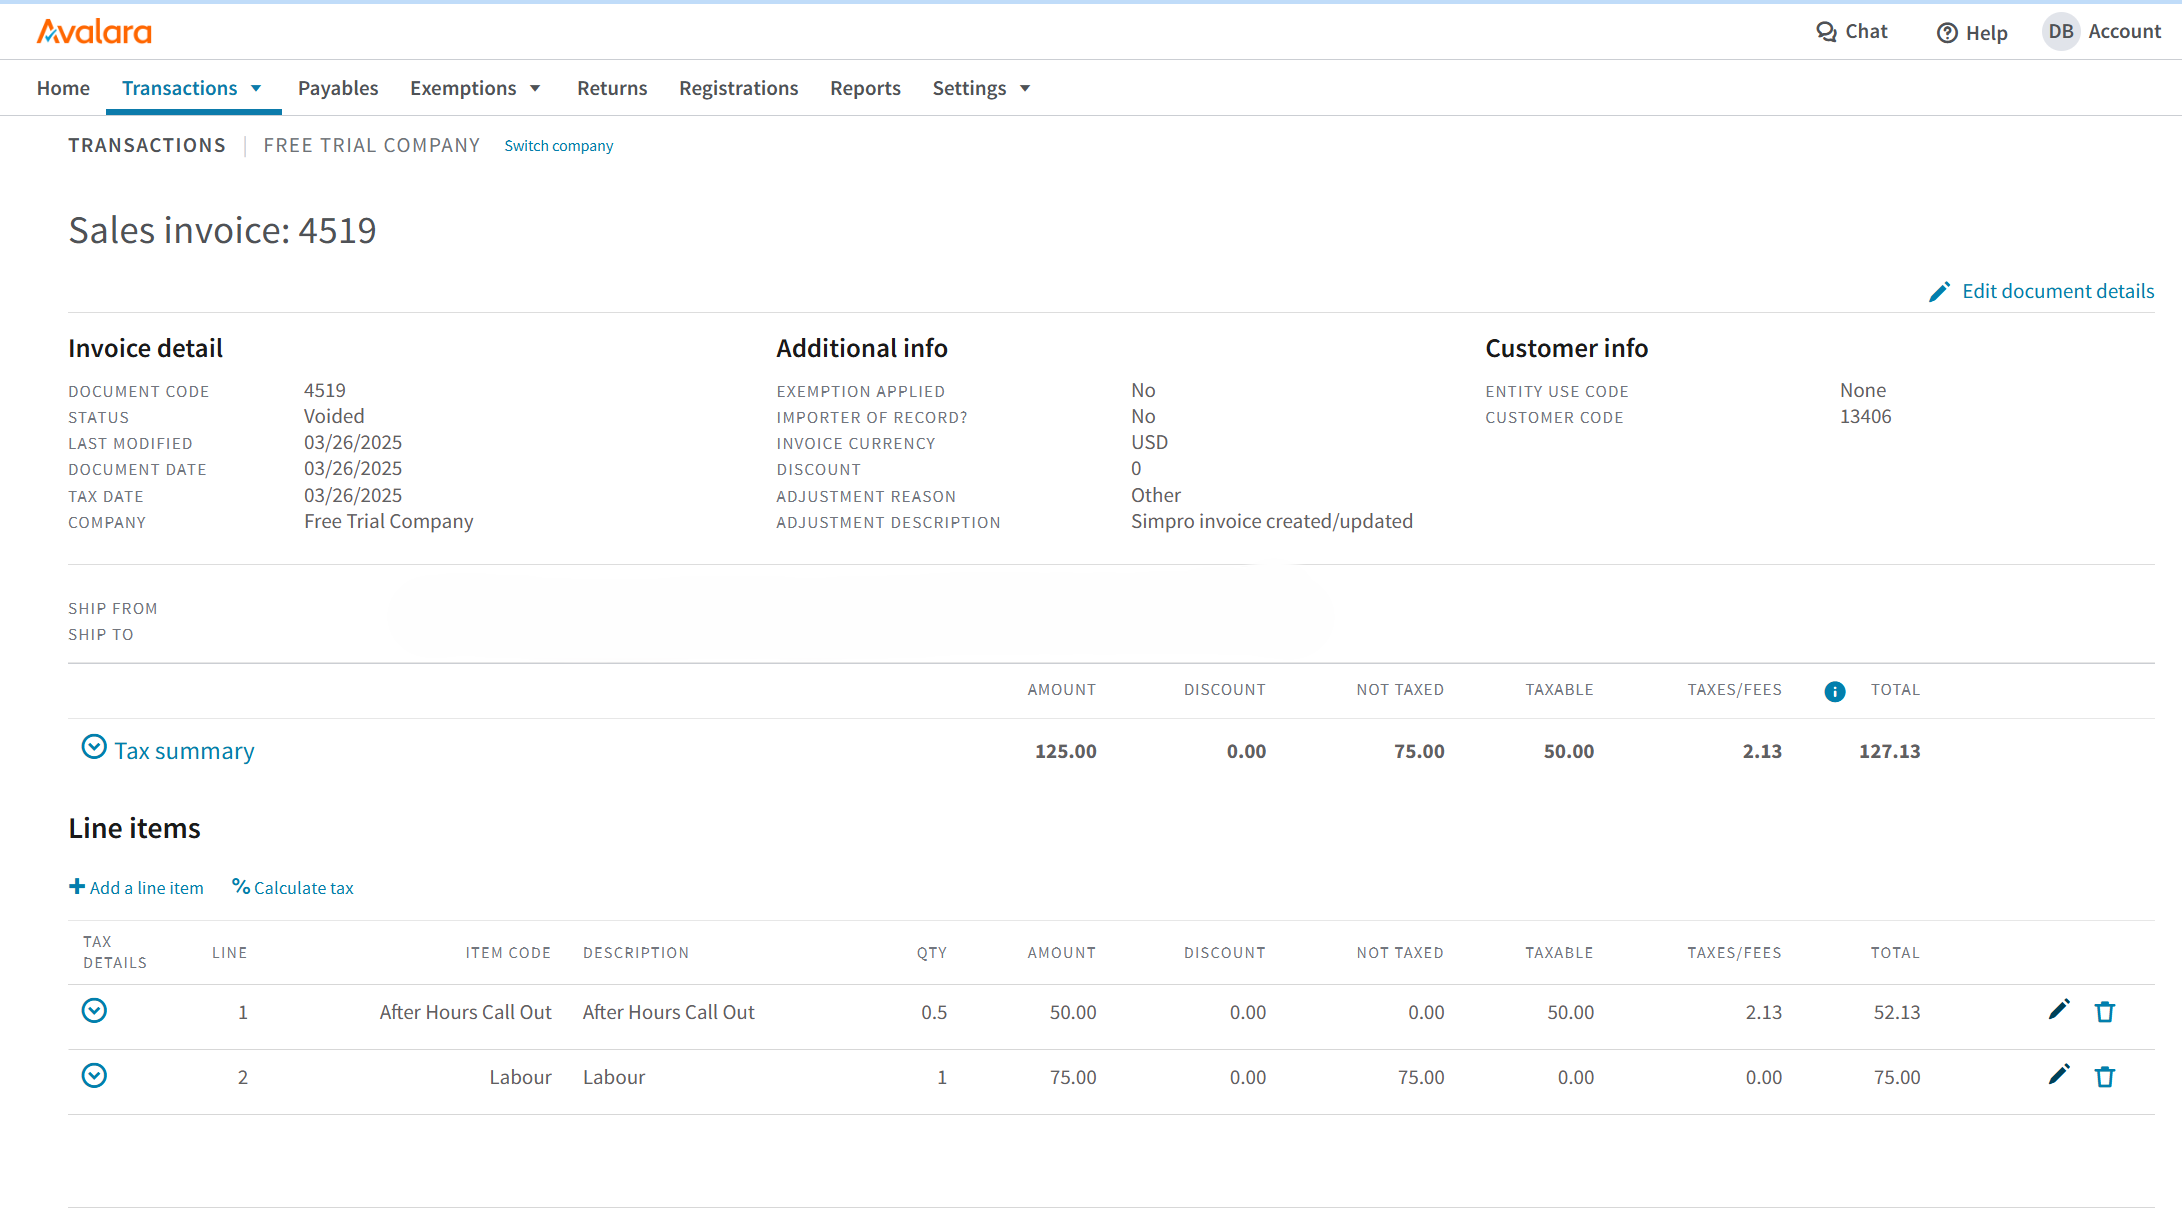
Task: Edit line 1 with pencil icon
Action: 2058,1010
